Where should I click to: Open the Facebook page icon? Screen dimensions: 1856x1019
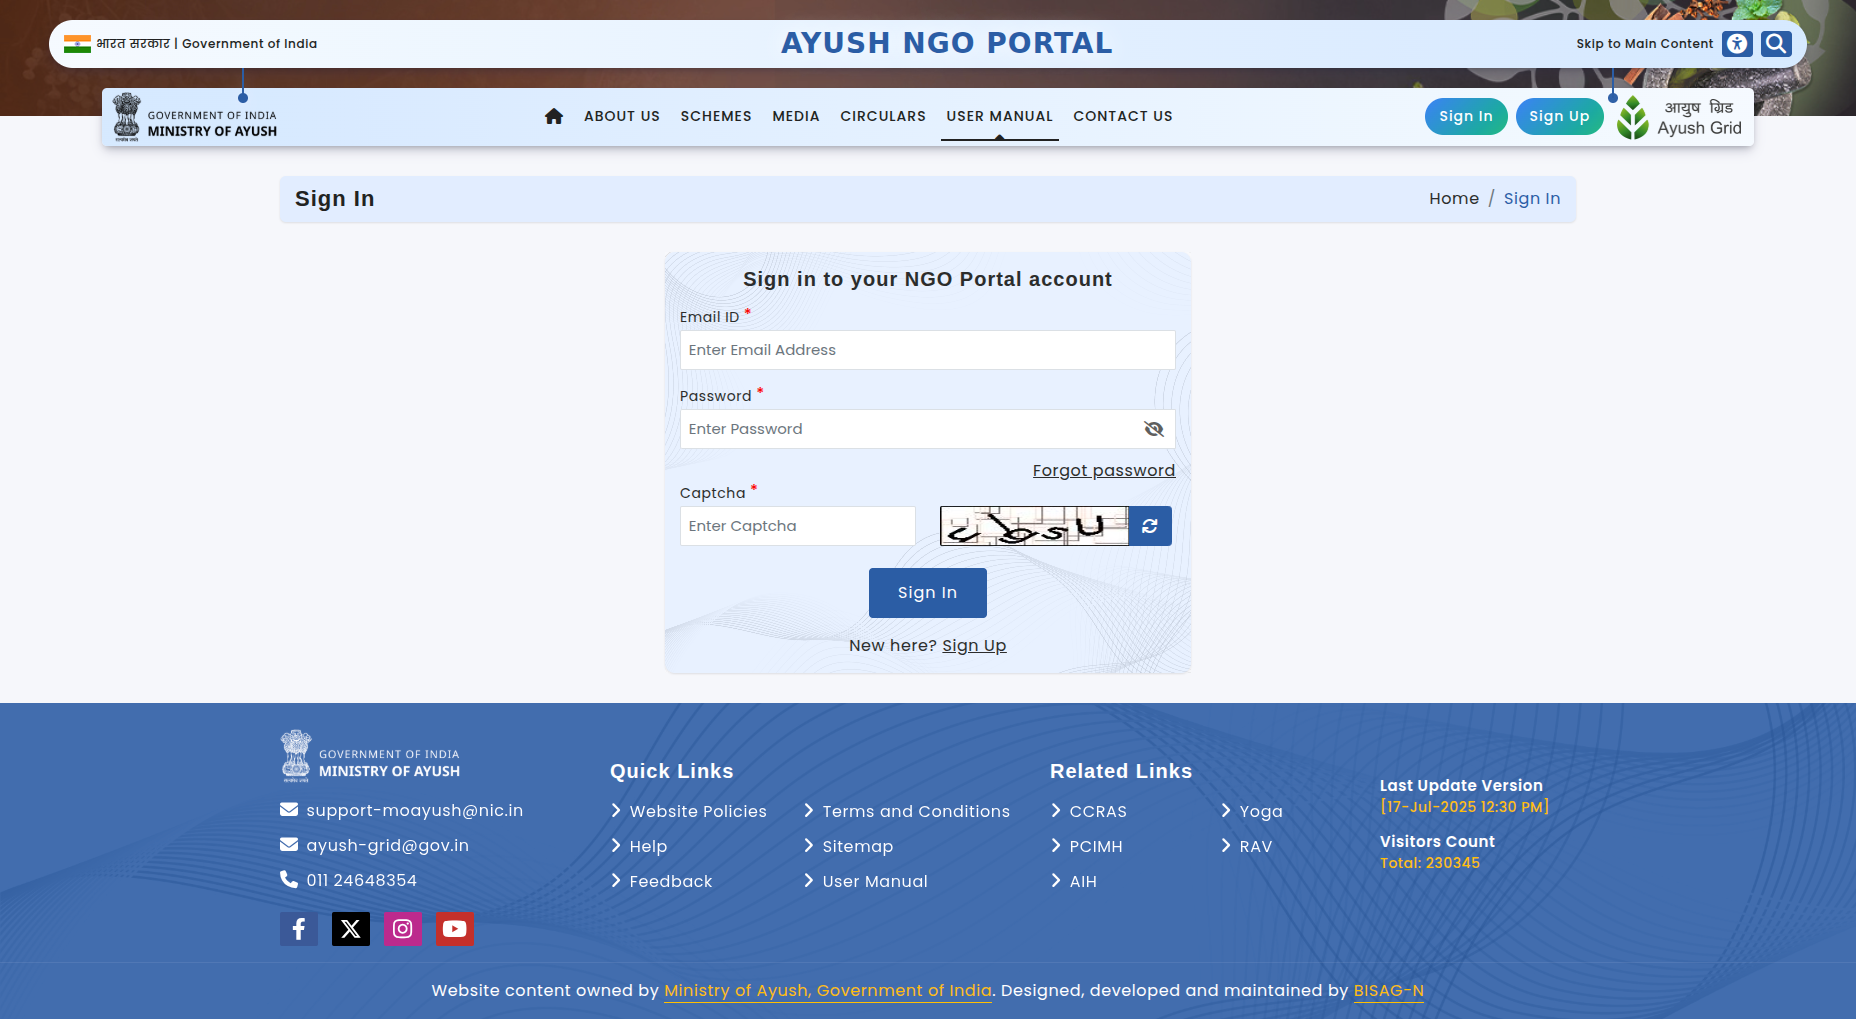point(299,929)
